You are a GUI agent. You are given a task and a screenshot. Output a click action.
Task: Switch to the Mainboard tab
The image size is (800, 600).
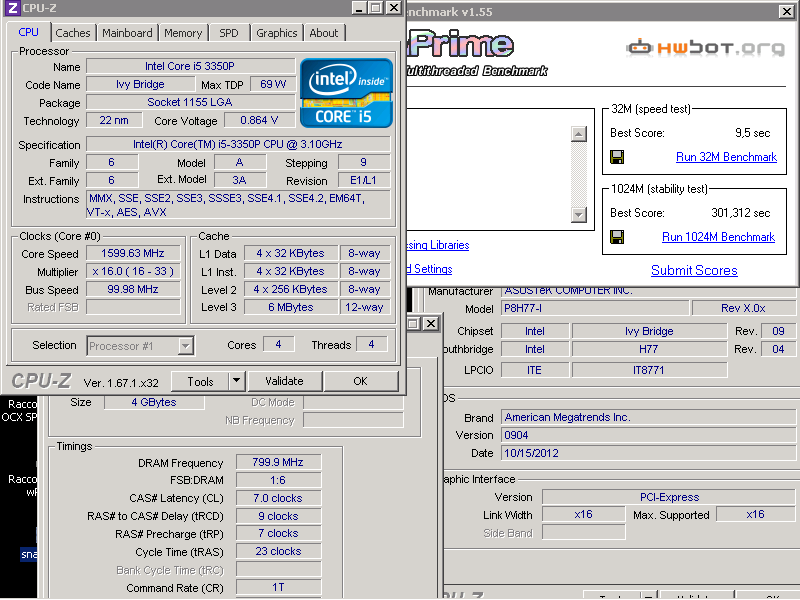[x=127, y=33]
